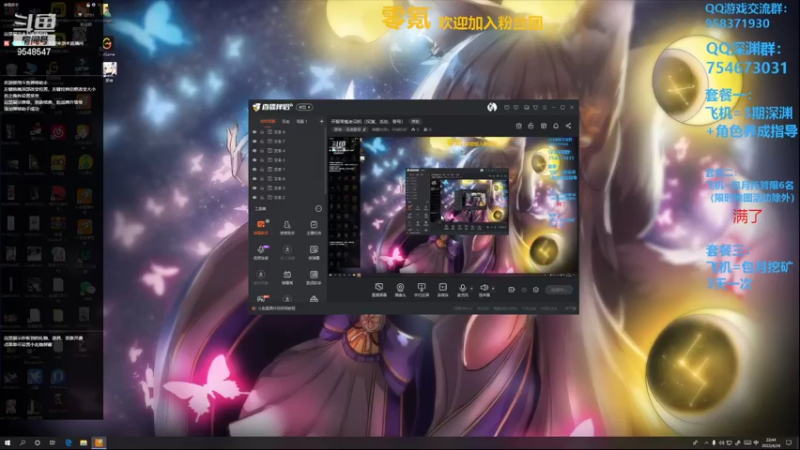Add a camera source from bottom toolbar
The height and width of the screenshot is (450, 800).
[x=400, y=289]
